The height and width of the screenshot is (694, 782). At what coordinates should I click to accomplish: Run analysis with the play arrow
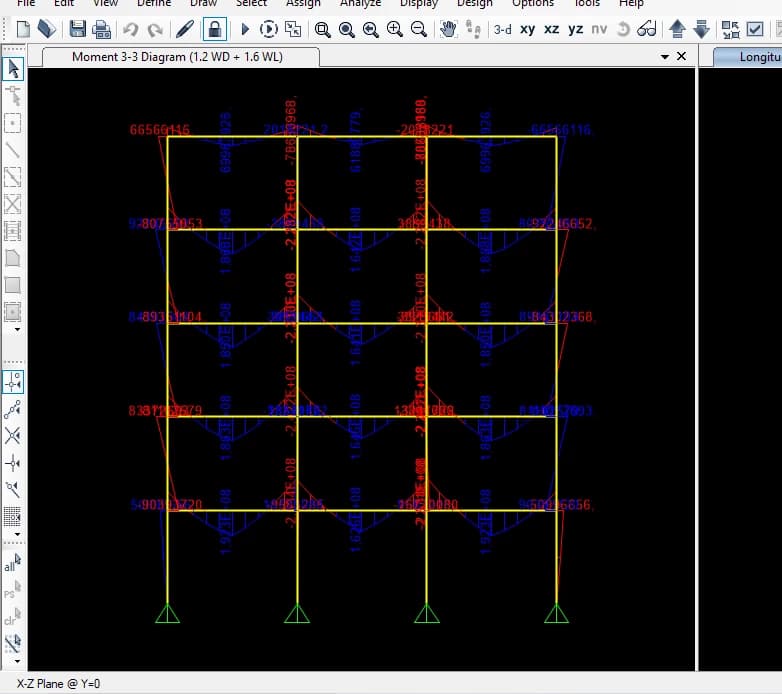(244, 29)
